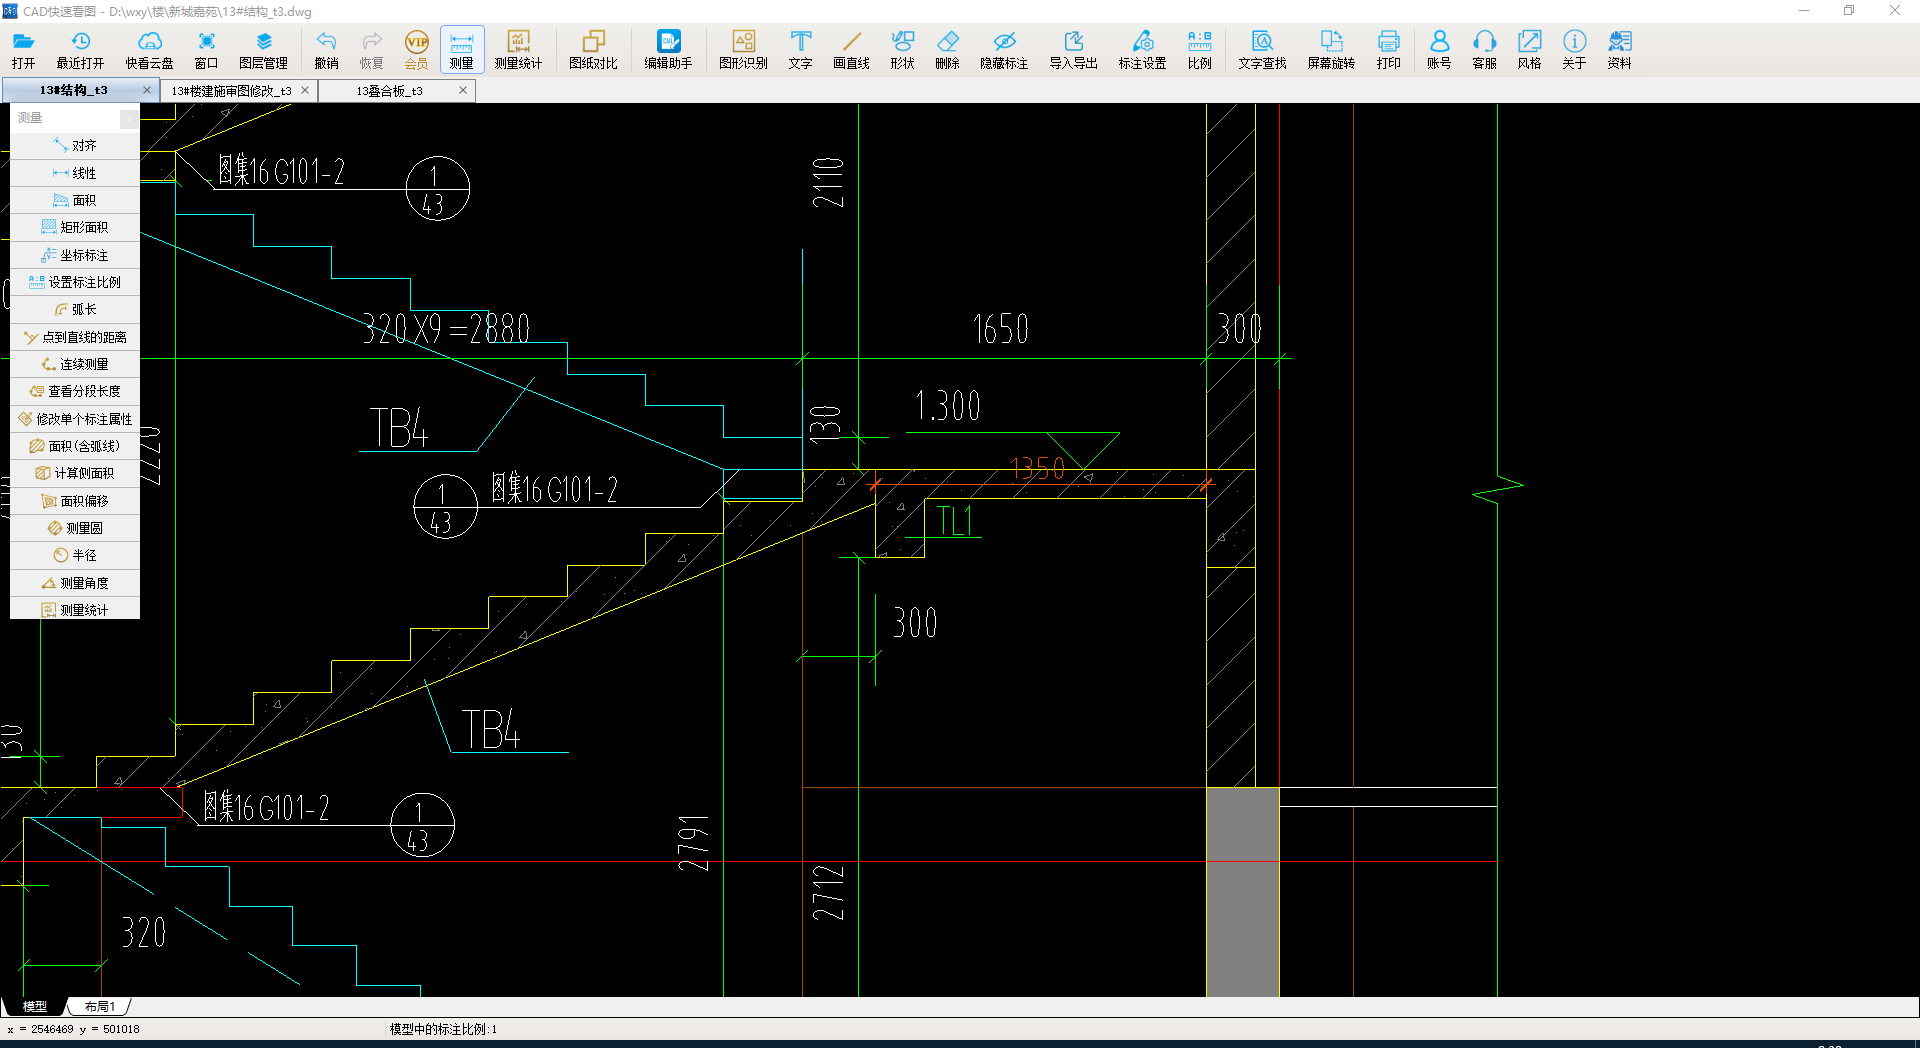The image size is (1920, 1048).
Task: Choose 修改单个标注属性 option
Action: 75,419
